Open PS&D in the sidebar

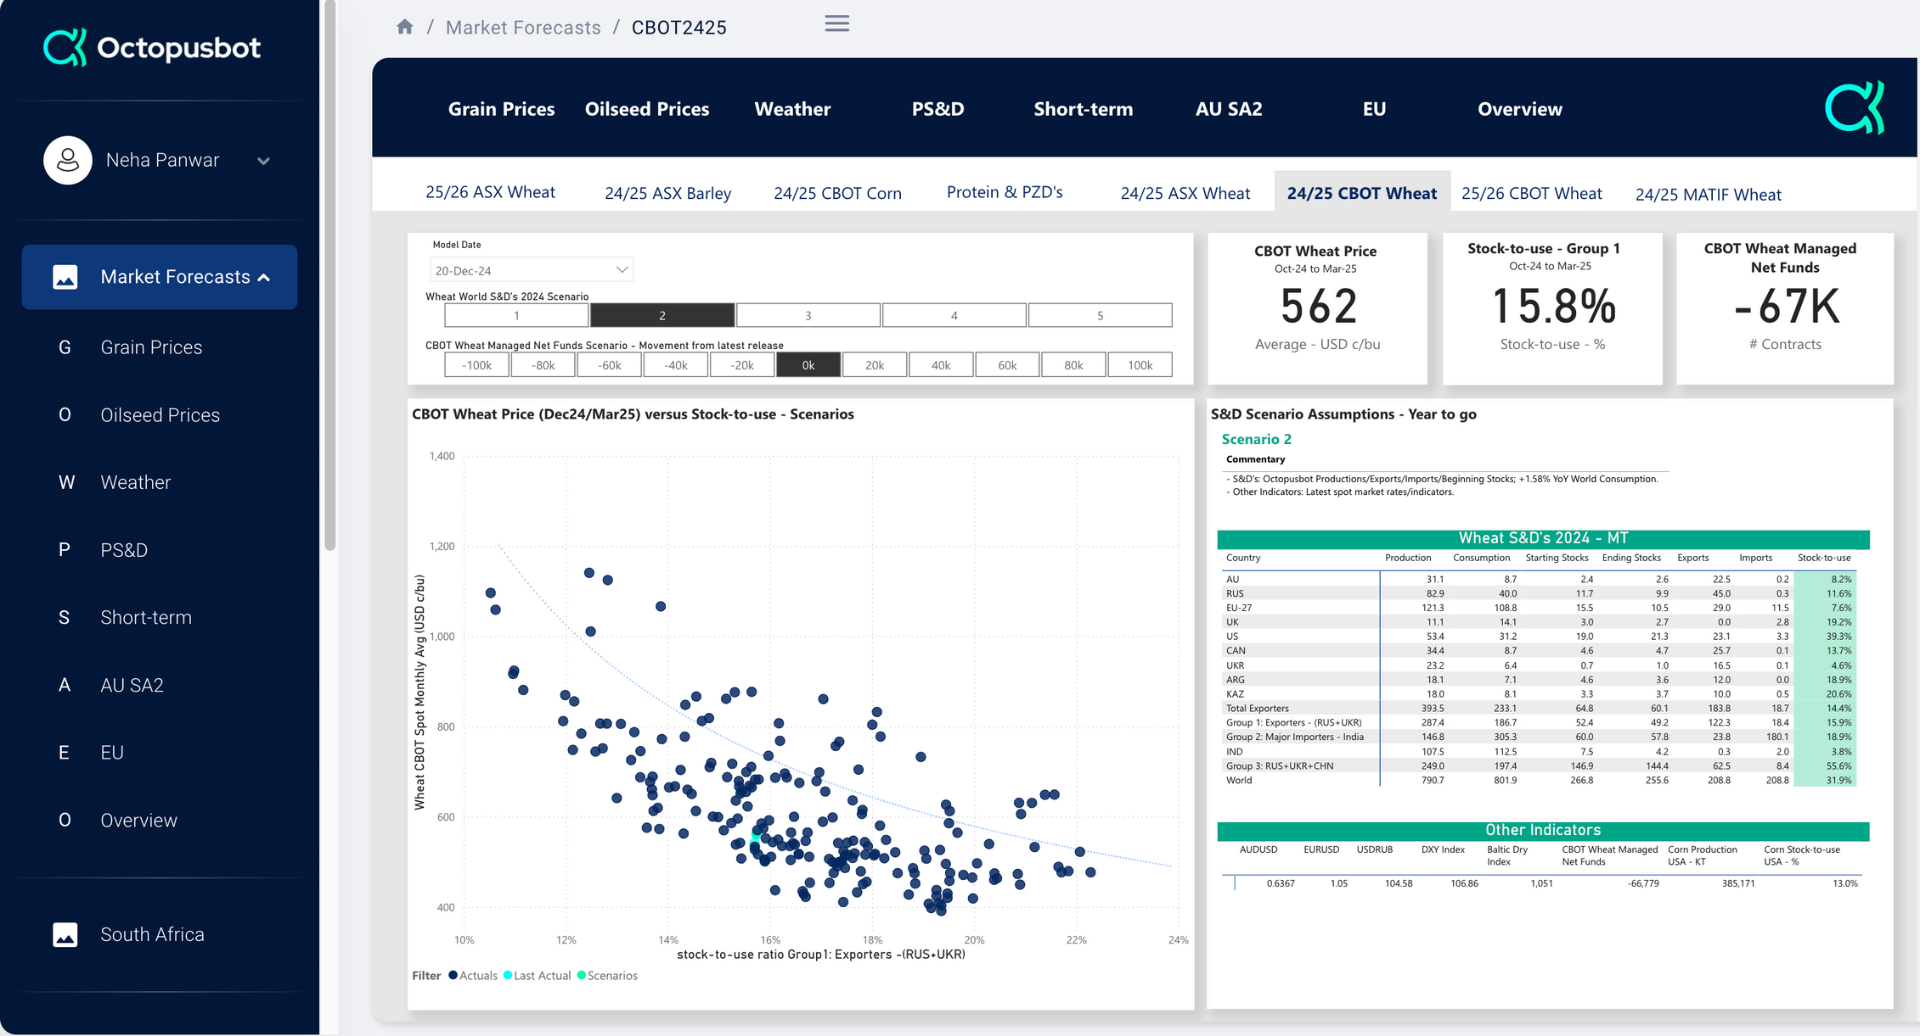click(x=124, y=550)
